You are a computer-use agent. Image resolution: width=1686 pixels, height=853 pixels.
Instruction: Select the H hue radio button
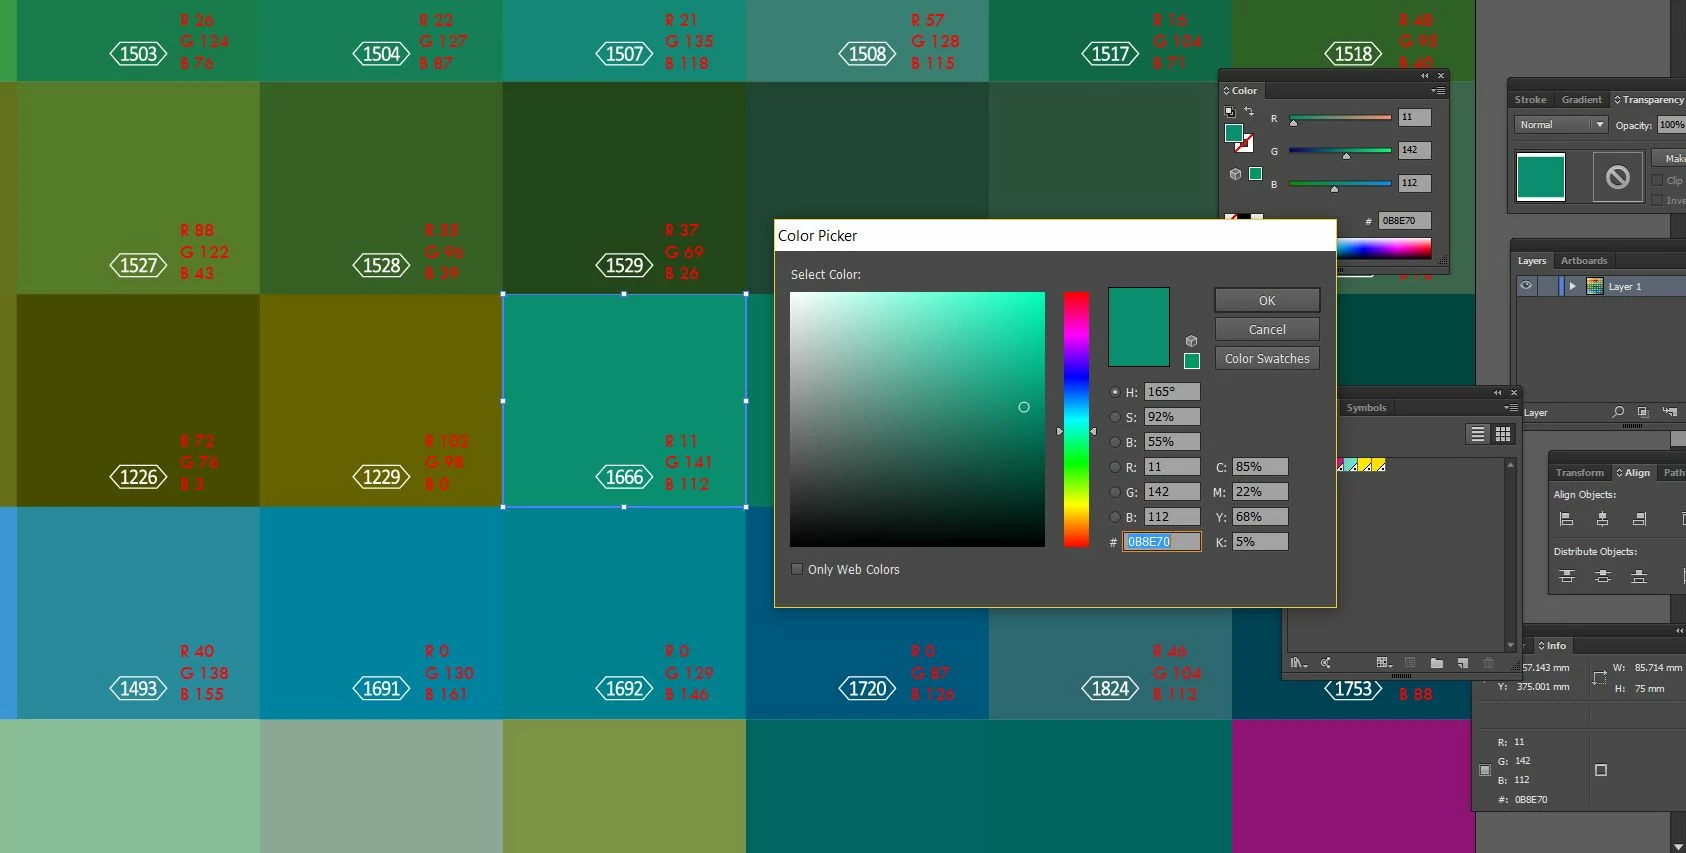[1115, 392]
